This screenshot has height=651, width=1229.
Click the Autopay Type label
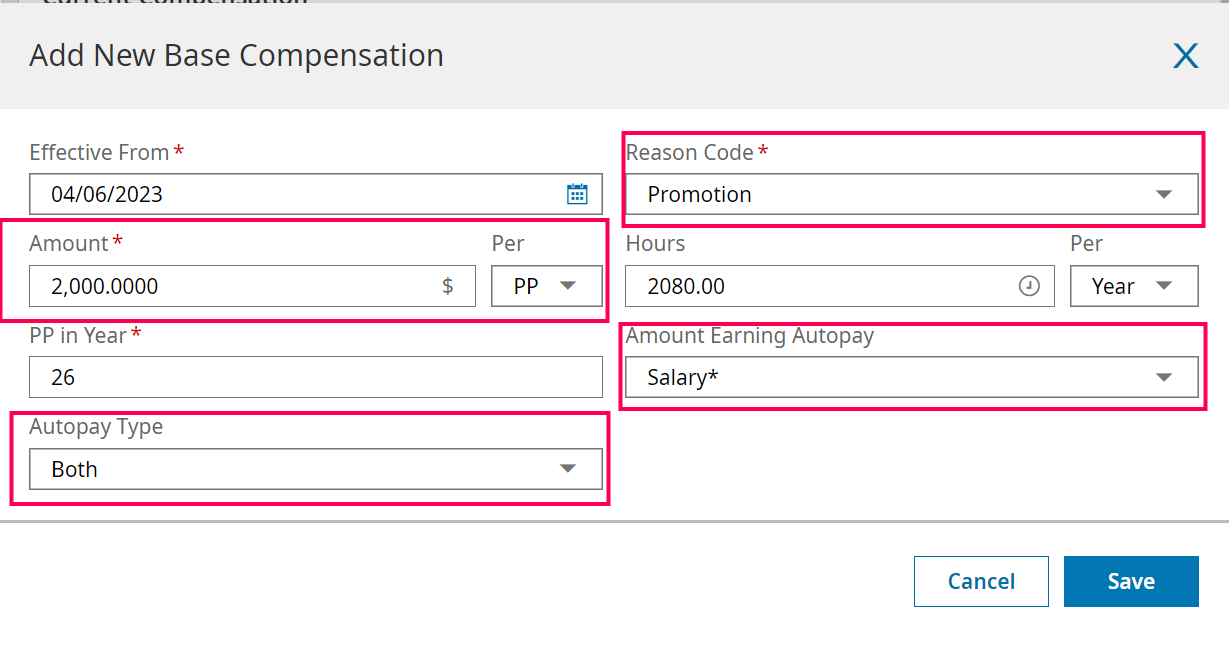click(96, 427)
